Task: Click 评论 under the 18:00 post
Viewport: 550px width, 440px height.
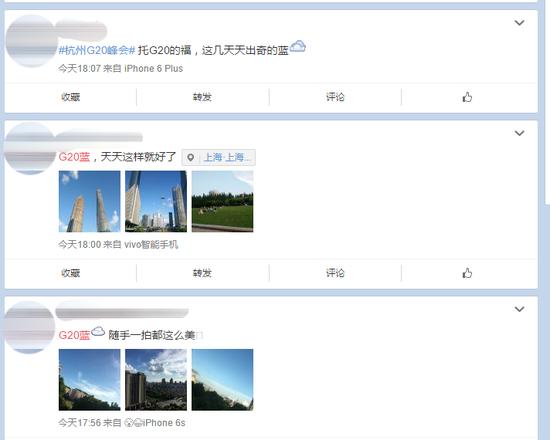Action: point(335,273)
